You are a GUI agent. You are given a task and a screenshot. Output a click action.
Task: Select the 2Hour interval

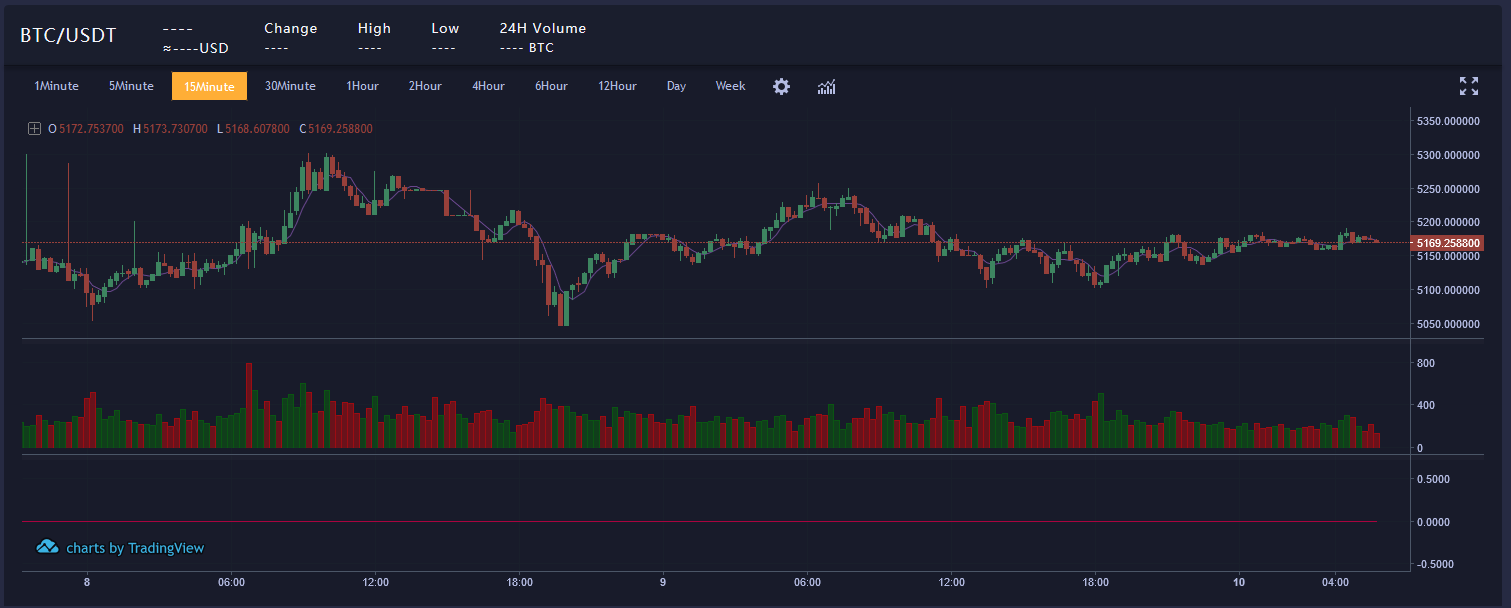coord(425,86)
